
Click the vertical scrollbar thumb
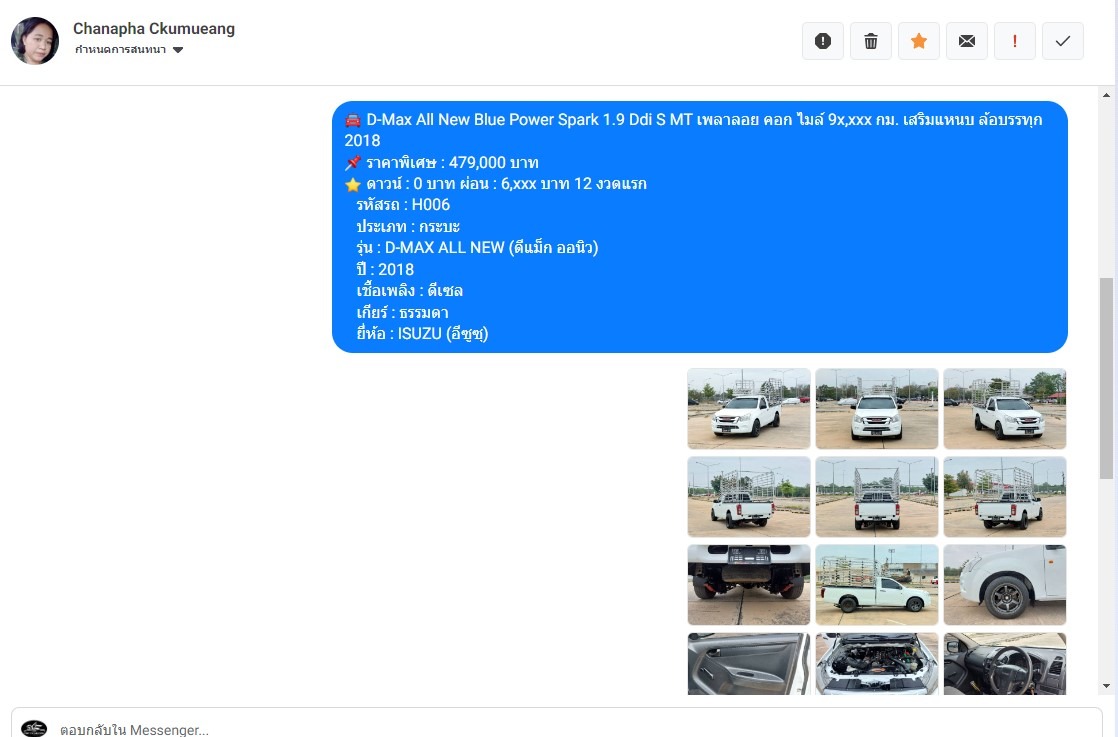[1106, 378]
